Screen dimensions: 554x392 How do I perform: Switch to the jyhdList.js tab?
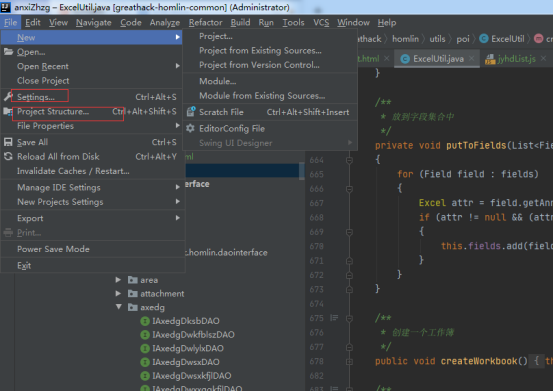(x=517, y=59)
